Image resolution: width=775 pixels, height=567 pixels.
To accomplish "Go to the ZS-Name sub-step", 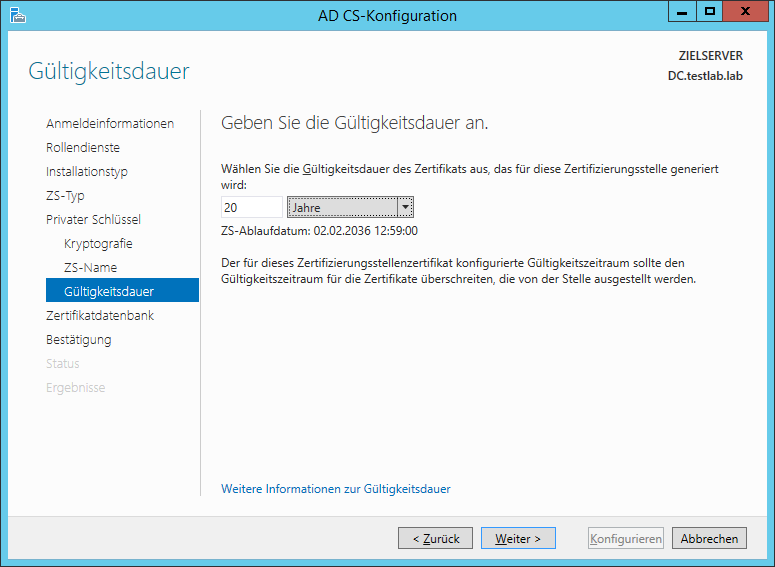I will pos(90,267).
